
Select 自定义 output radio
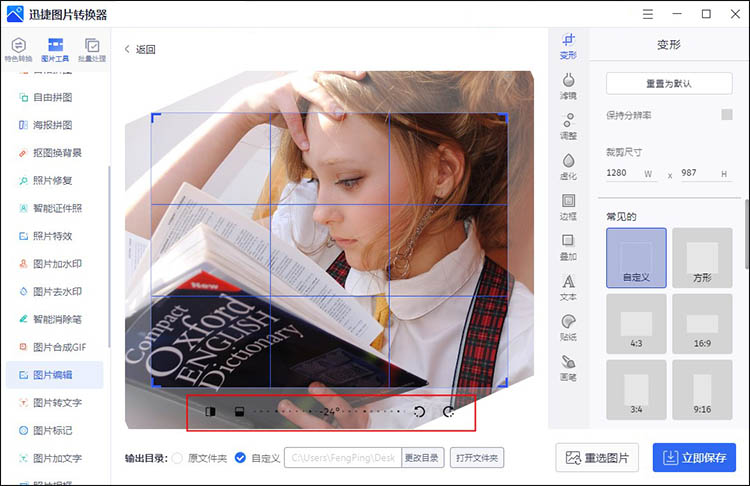(240, 458)
